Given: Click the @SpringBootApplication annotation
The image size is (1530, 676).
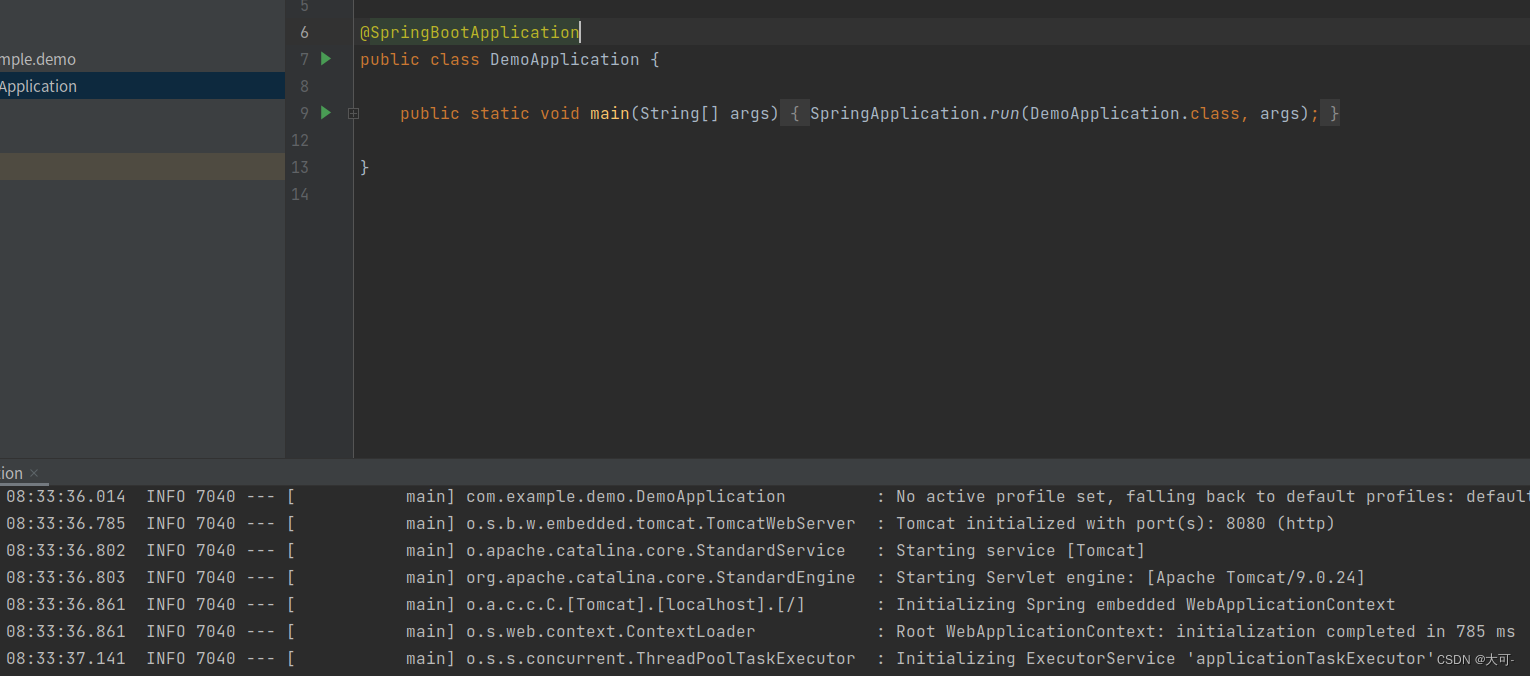Looking at the screenshot, I should (x=470, y=32).
